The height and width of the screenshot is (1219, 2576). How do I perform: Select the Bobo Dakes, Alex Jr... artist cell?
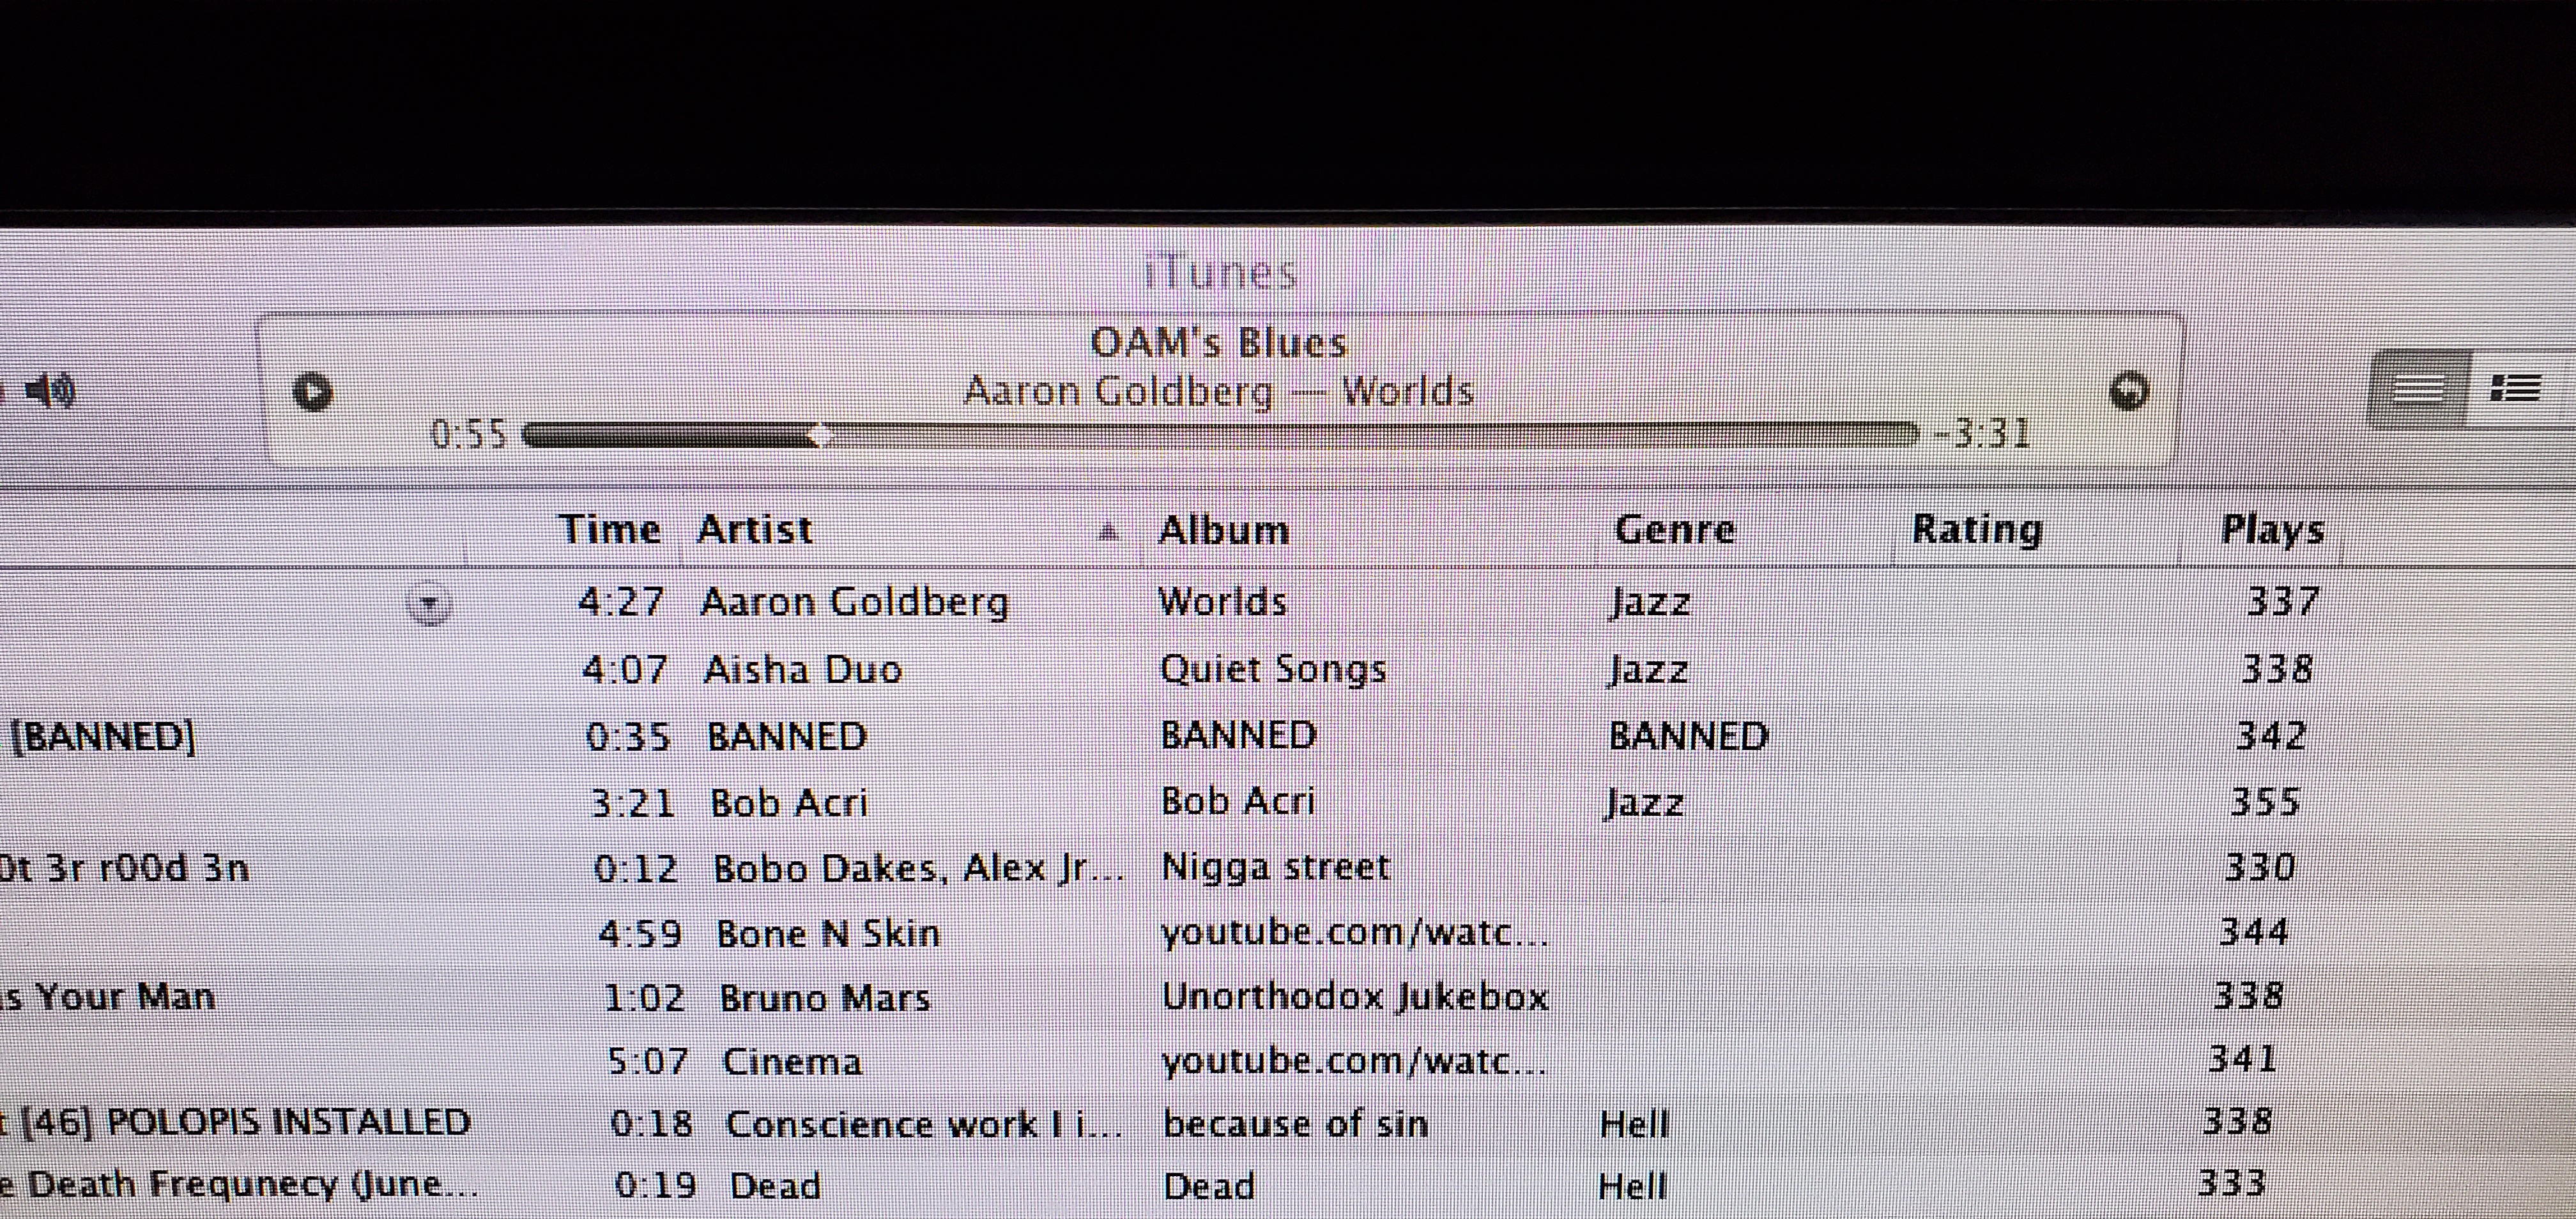pyautogui.click(x=918, y=868)
